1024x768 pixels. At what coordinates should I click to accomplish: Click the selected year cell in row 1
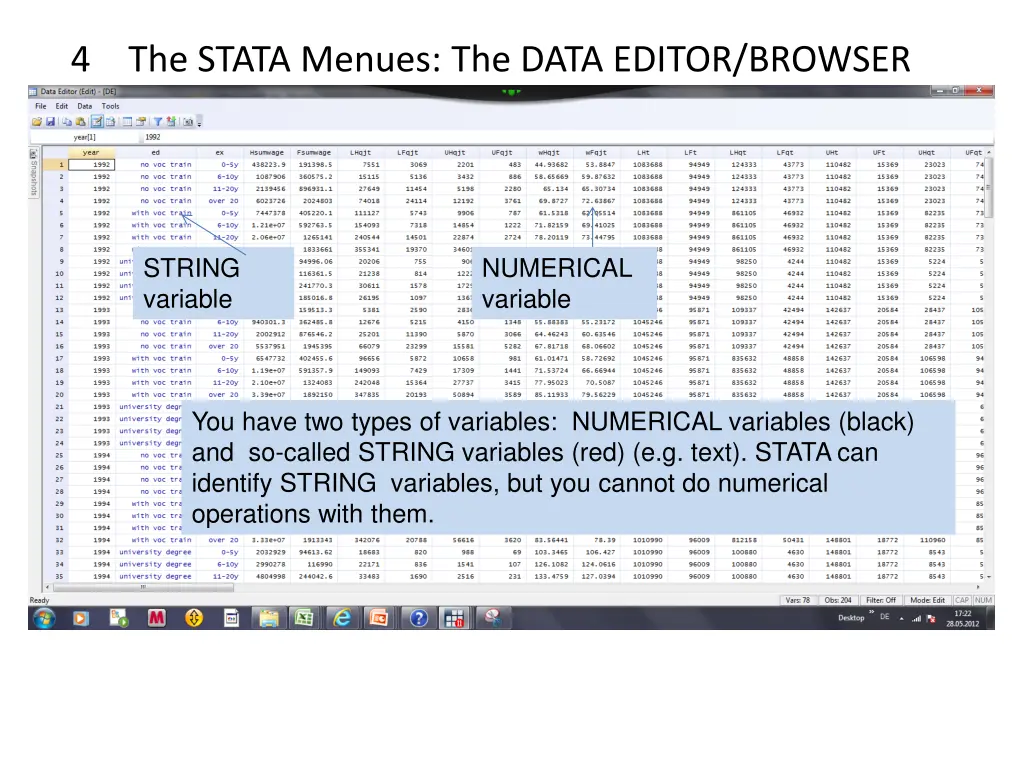tap(91, 165)
